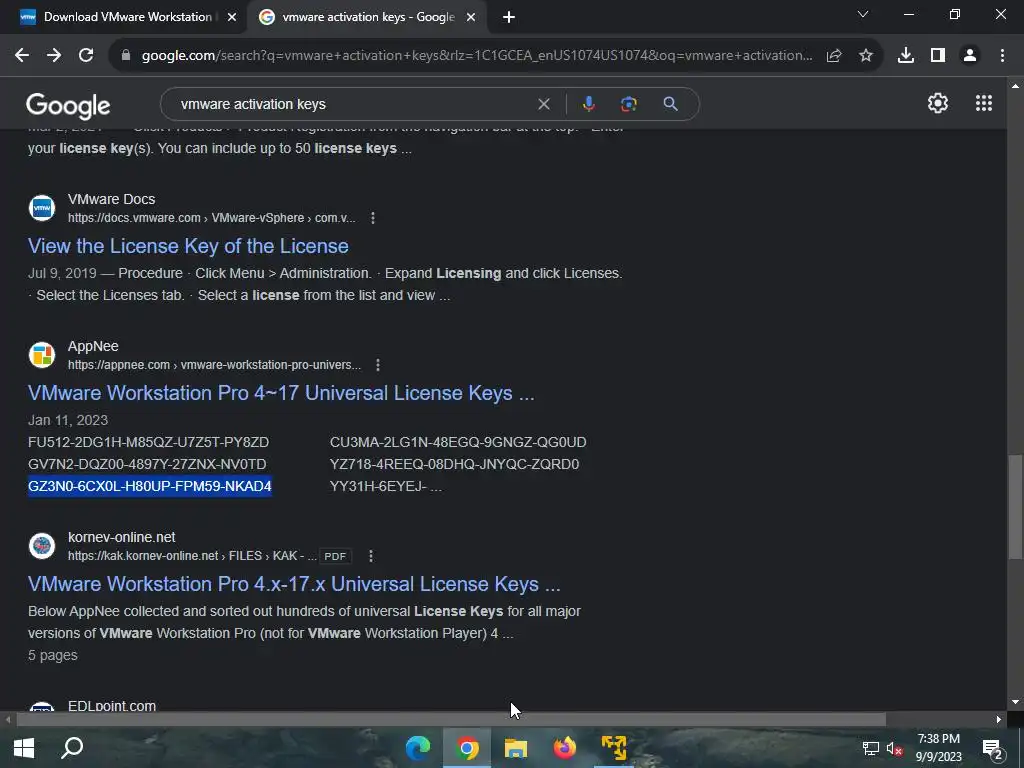
Task: Click the share page icon in address bar
Action: tap(834, 56)
